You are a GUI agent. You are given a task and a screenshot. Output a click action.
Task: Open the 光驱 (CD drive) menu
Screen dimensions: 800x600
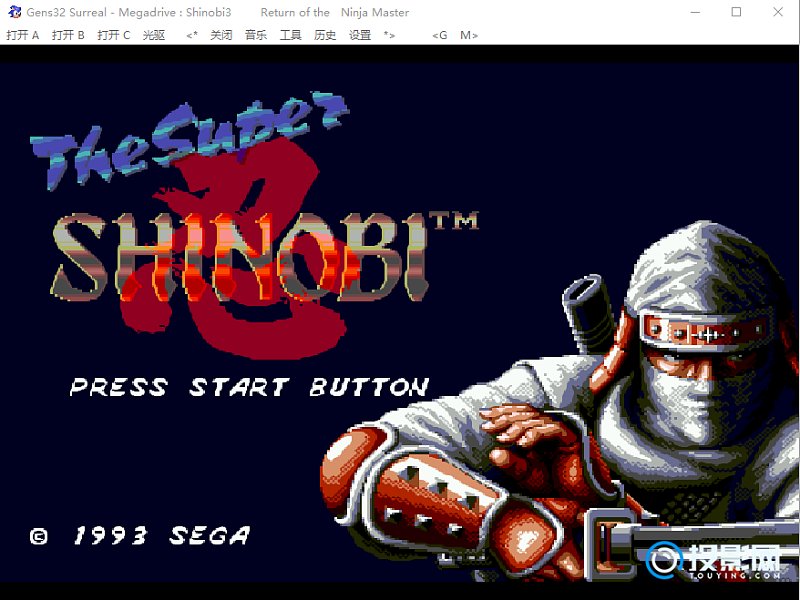click(154, 35)
